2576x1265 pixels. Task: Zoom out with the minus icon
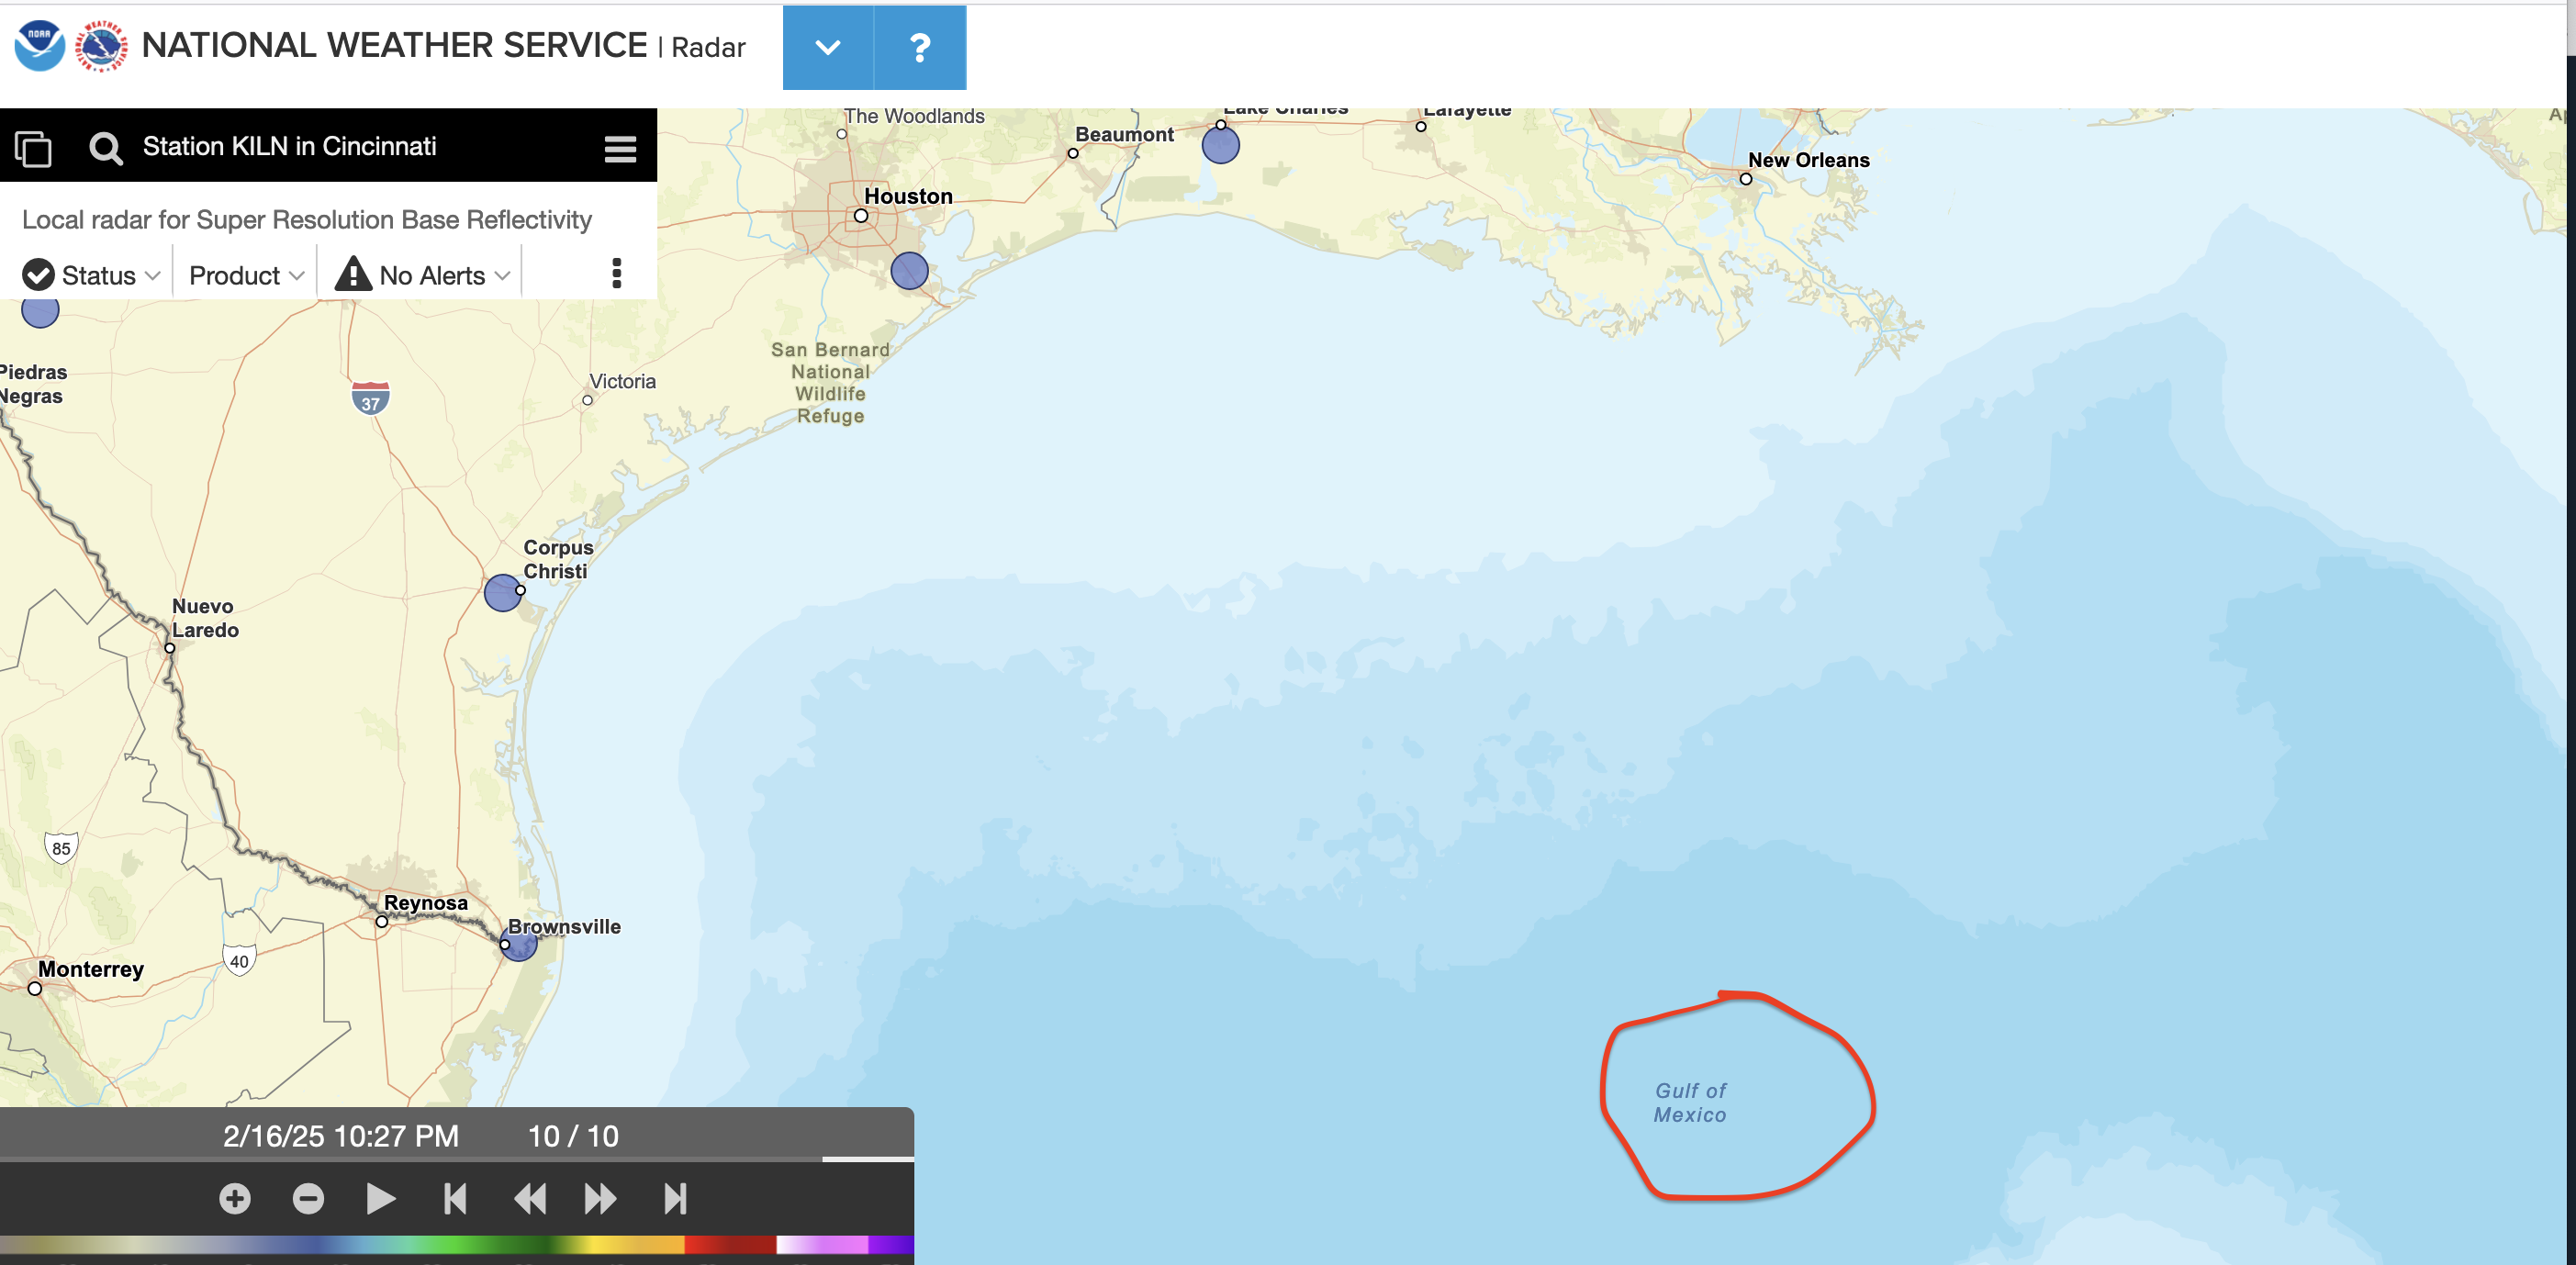[x=308, y=1198]
